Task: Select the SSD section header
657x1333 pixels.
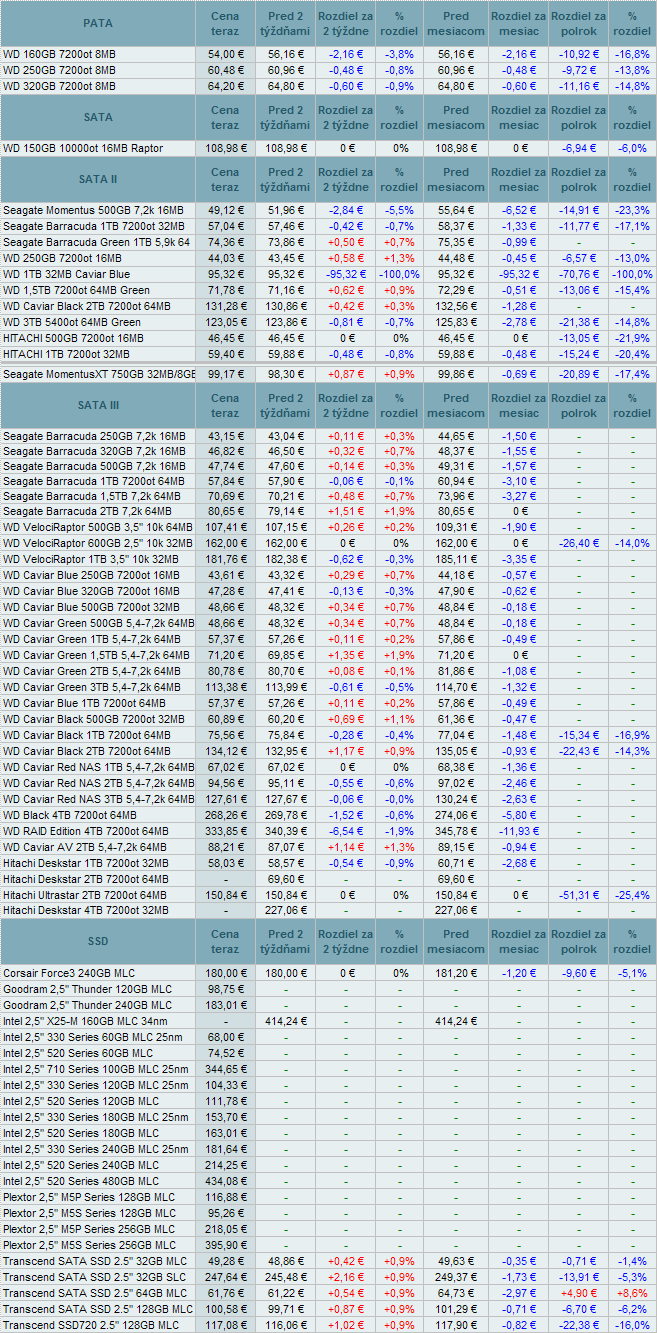Action: (x=98, y=942)
